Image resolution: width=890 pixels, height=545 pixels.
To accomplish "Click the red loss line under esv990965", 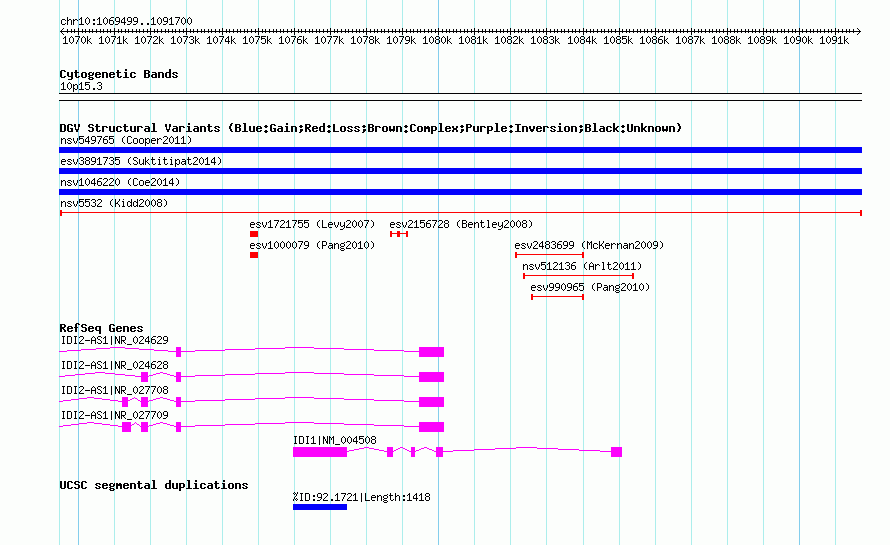I will [x=557, y=297].
